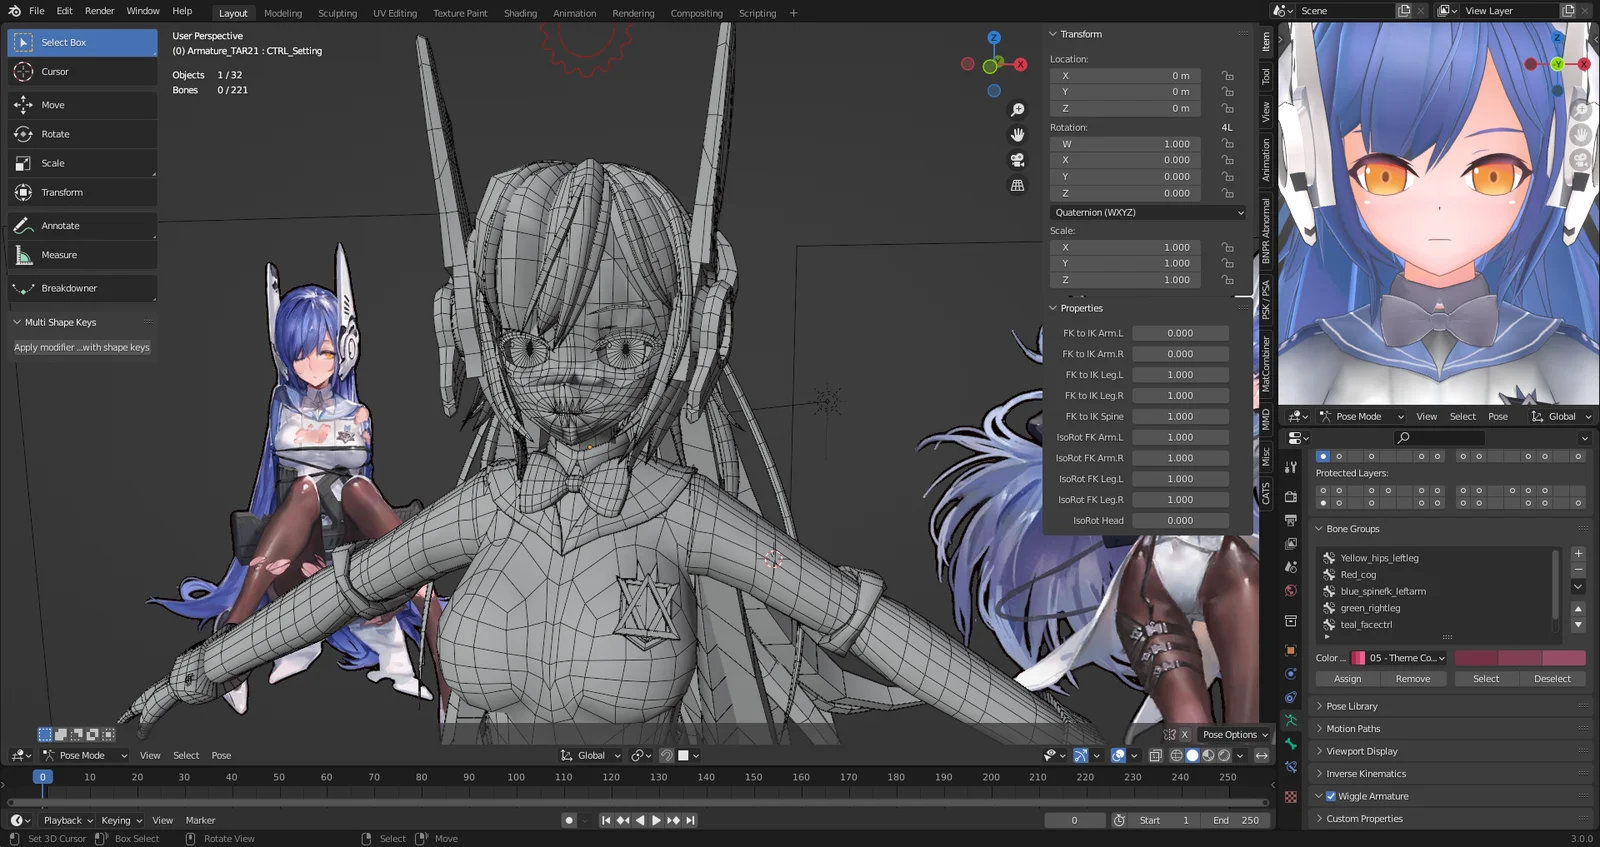The width and height of the screenshot is (1600, 847).
Task: Open the Marker menu in timeline
Action: pos(200,821)
